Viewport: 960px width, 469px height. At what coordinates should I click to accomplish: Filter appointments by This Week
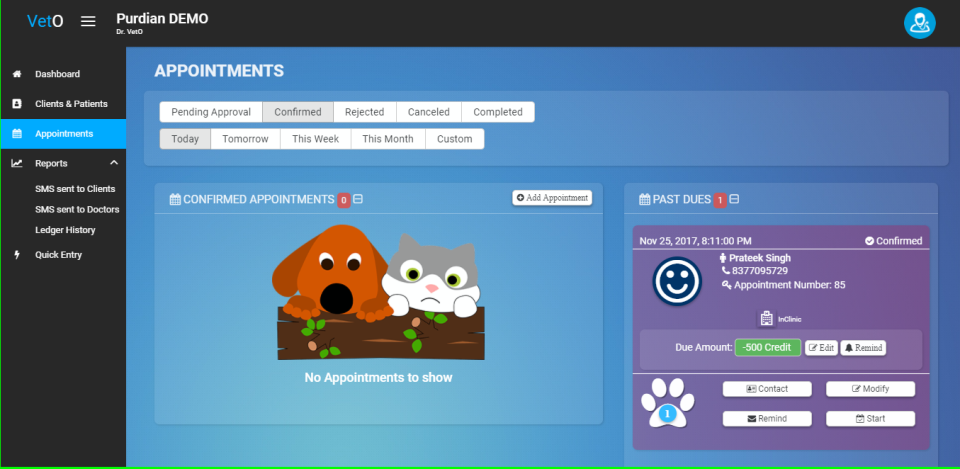point(315,139)
